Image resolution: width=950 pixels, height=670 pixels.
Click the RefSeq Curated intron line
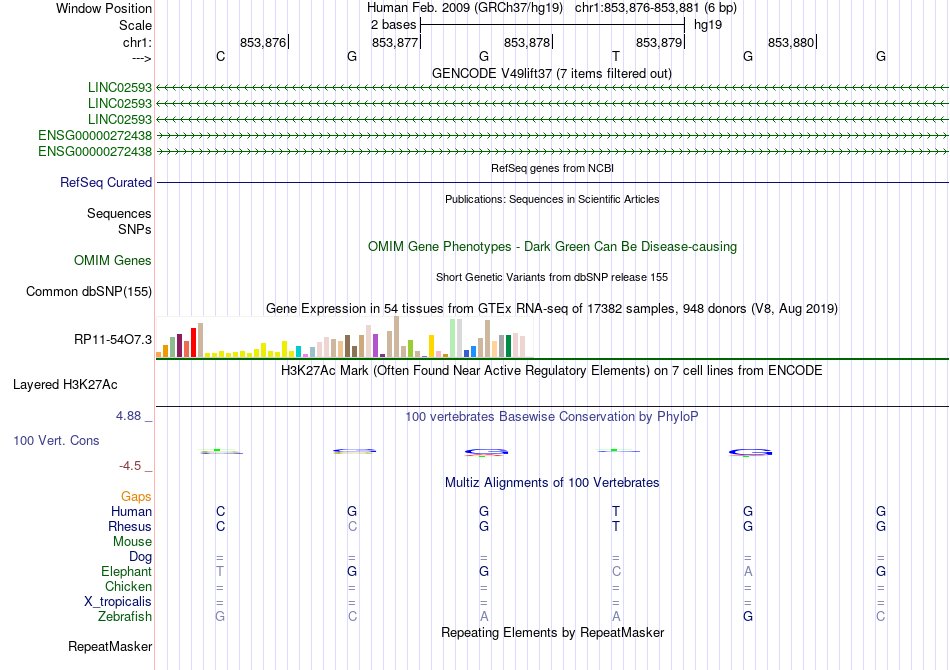pyautogui.click(x=553, y=182)
